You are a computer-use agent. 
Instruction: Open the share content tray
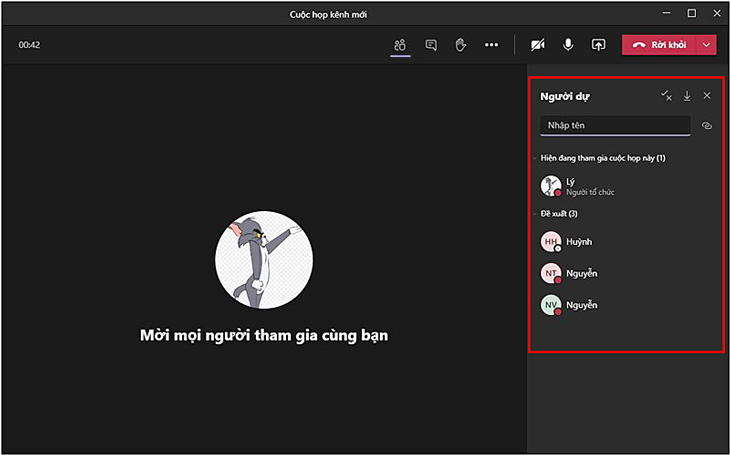coord(598,45)
